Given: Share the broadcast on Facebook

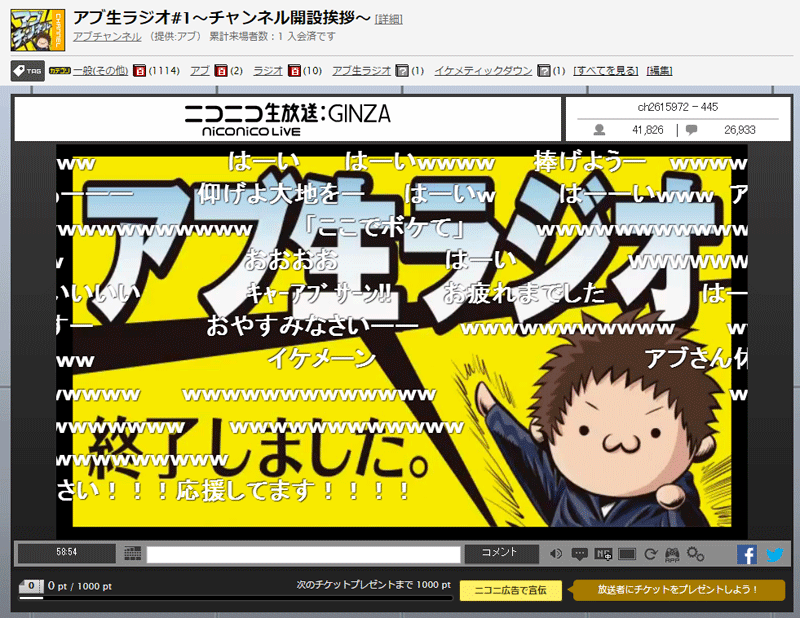Looking at the screenshot, I should click(x=747, y=555).
